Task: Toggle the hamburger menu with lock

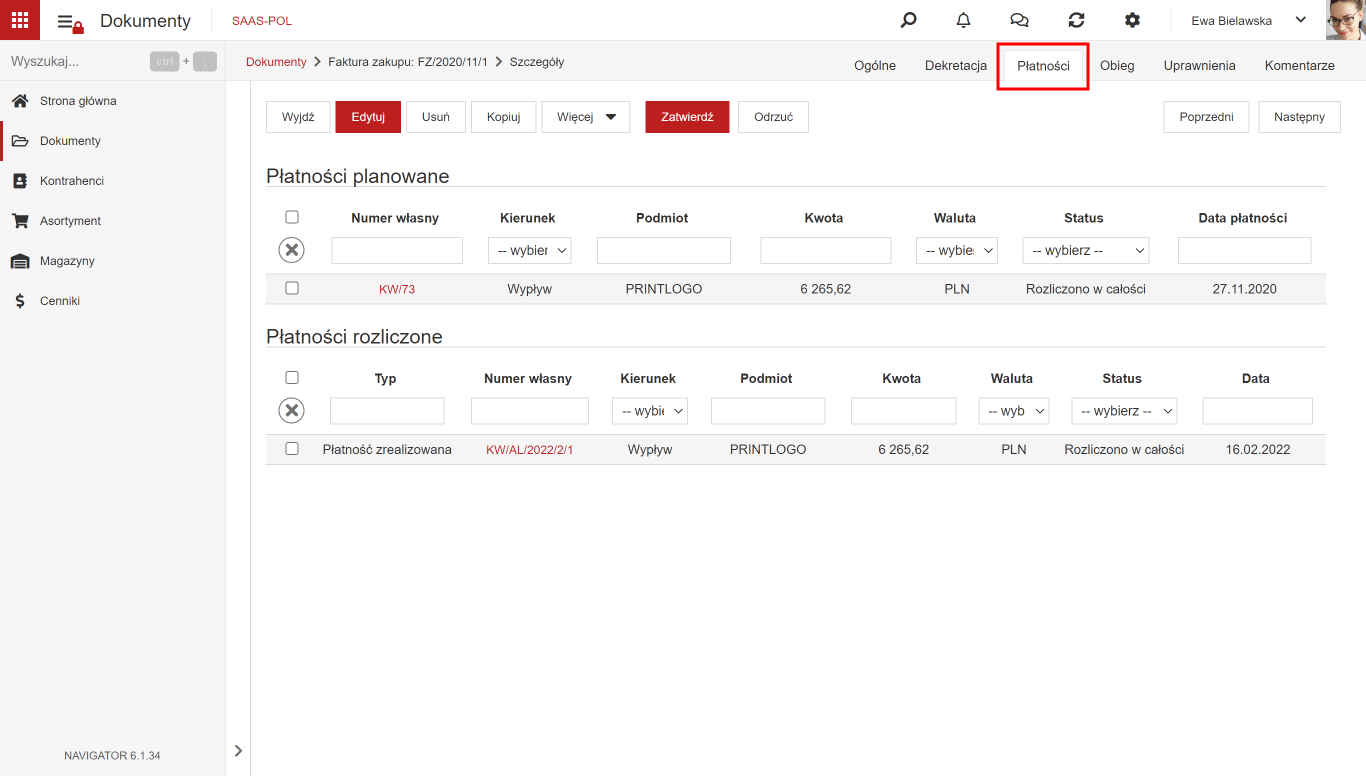Action: pyautogui.click(x=69, y=22)
